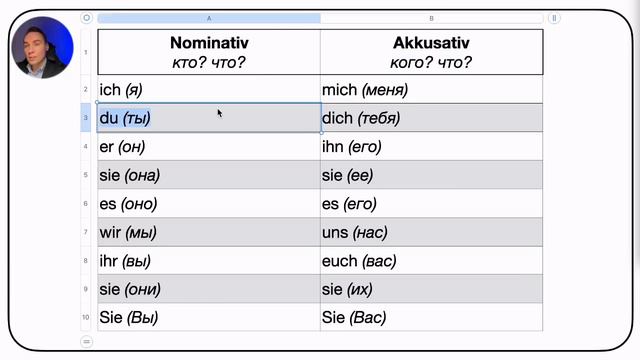Select the cell 'dich (тебя)'
Image resolution: width=640 pixels, height=360 pixels.
click(431, 118)
